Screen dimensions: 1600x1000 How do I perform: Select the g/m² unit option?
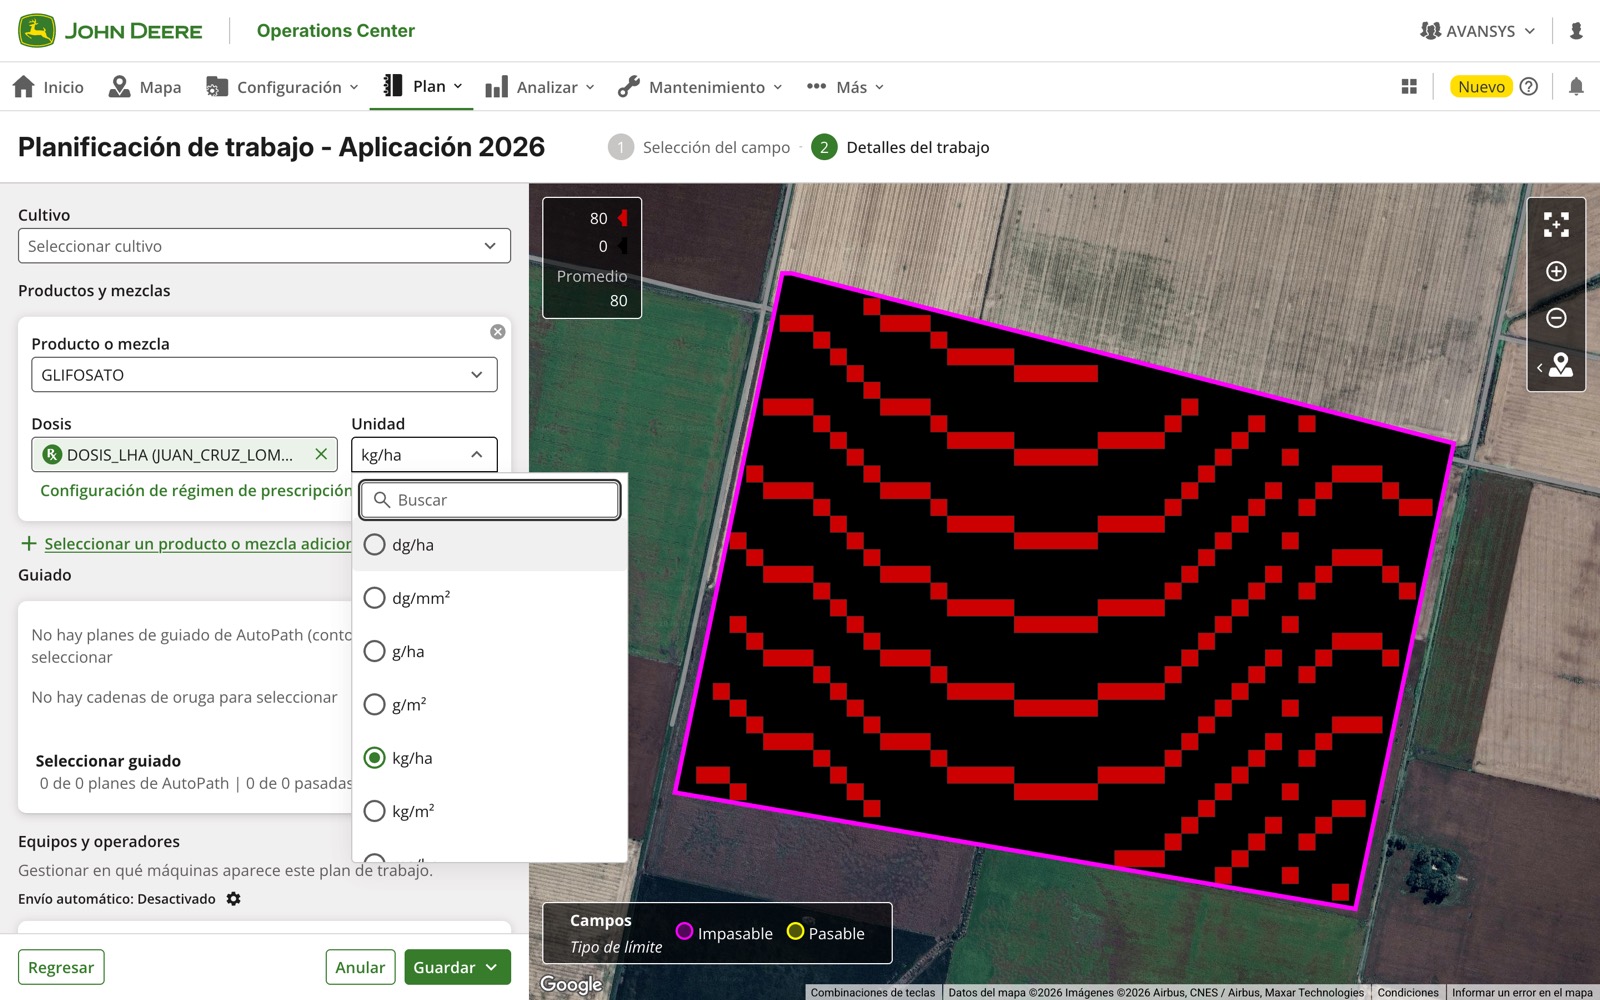pos(490,704)
